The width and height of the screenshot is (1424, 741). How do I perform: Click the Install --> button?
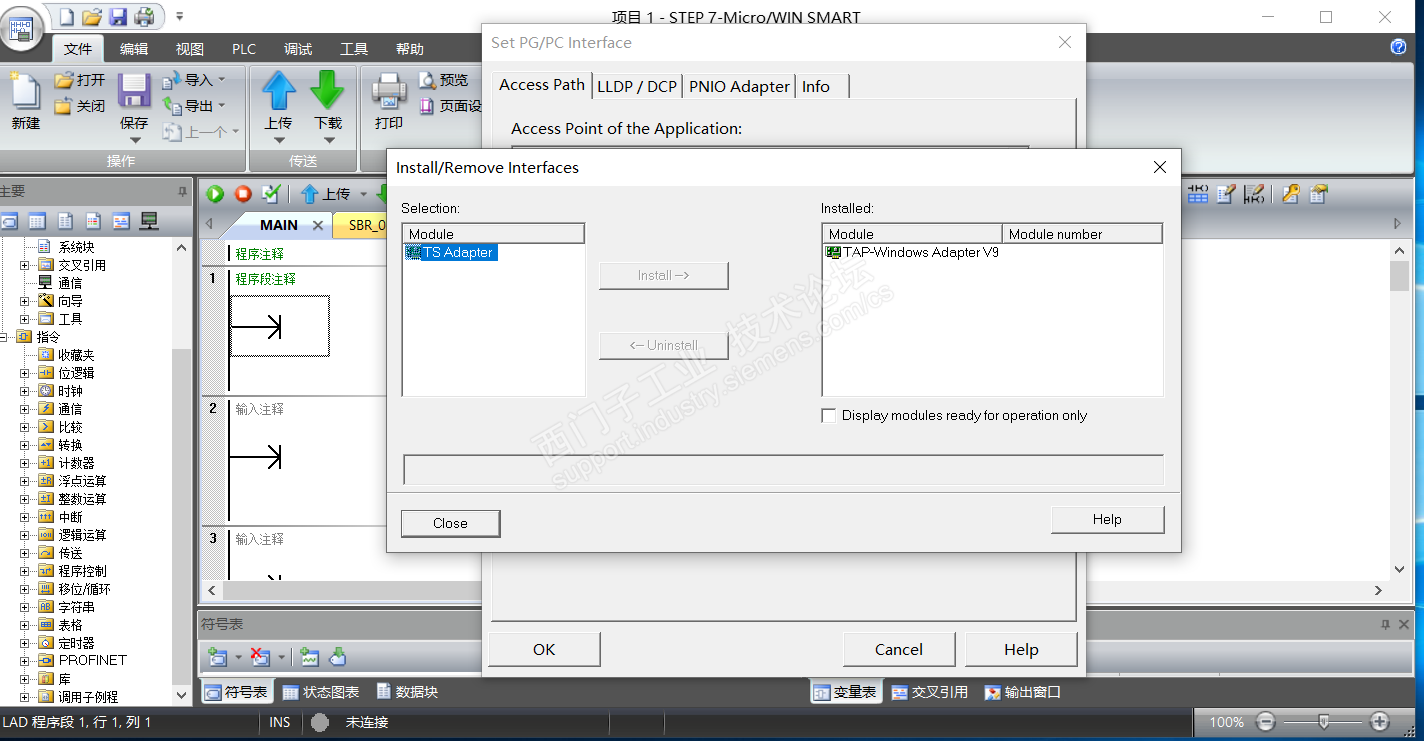tap(664, 275)
